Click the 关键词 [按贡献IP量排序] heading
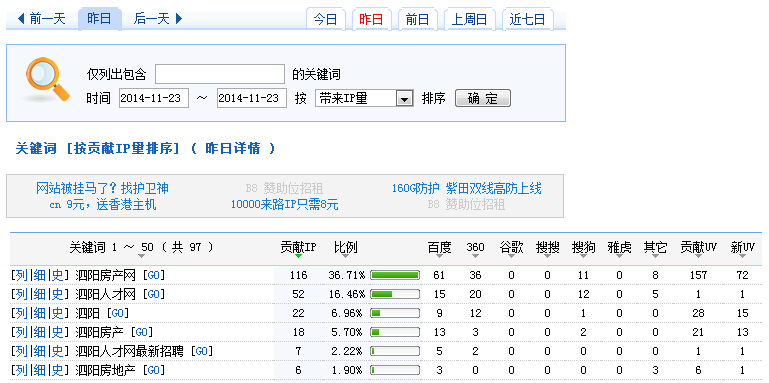Viewport: 769px width, 383px height. coord(97,149)
